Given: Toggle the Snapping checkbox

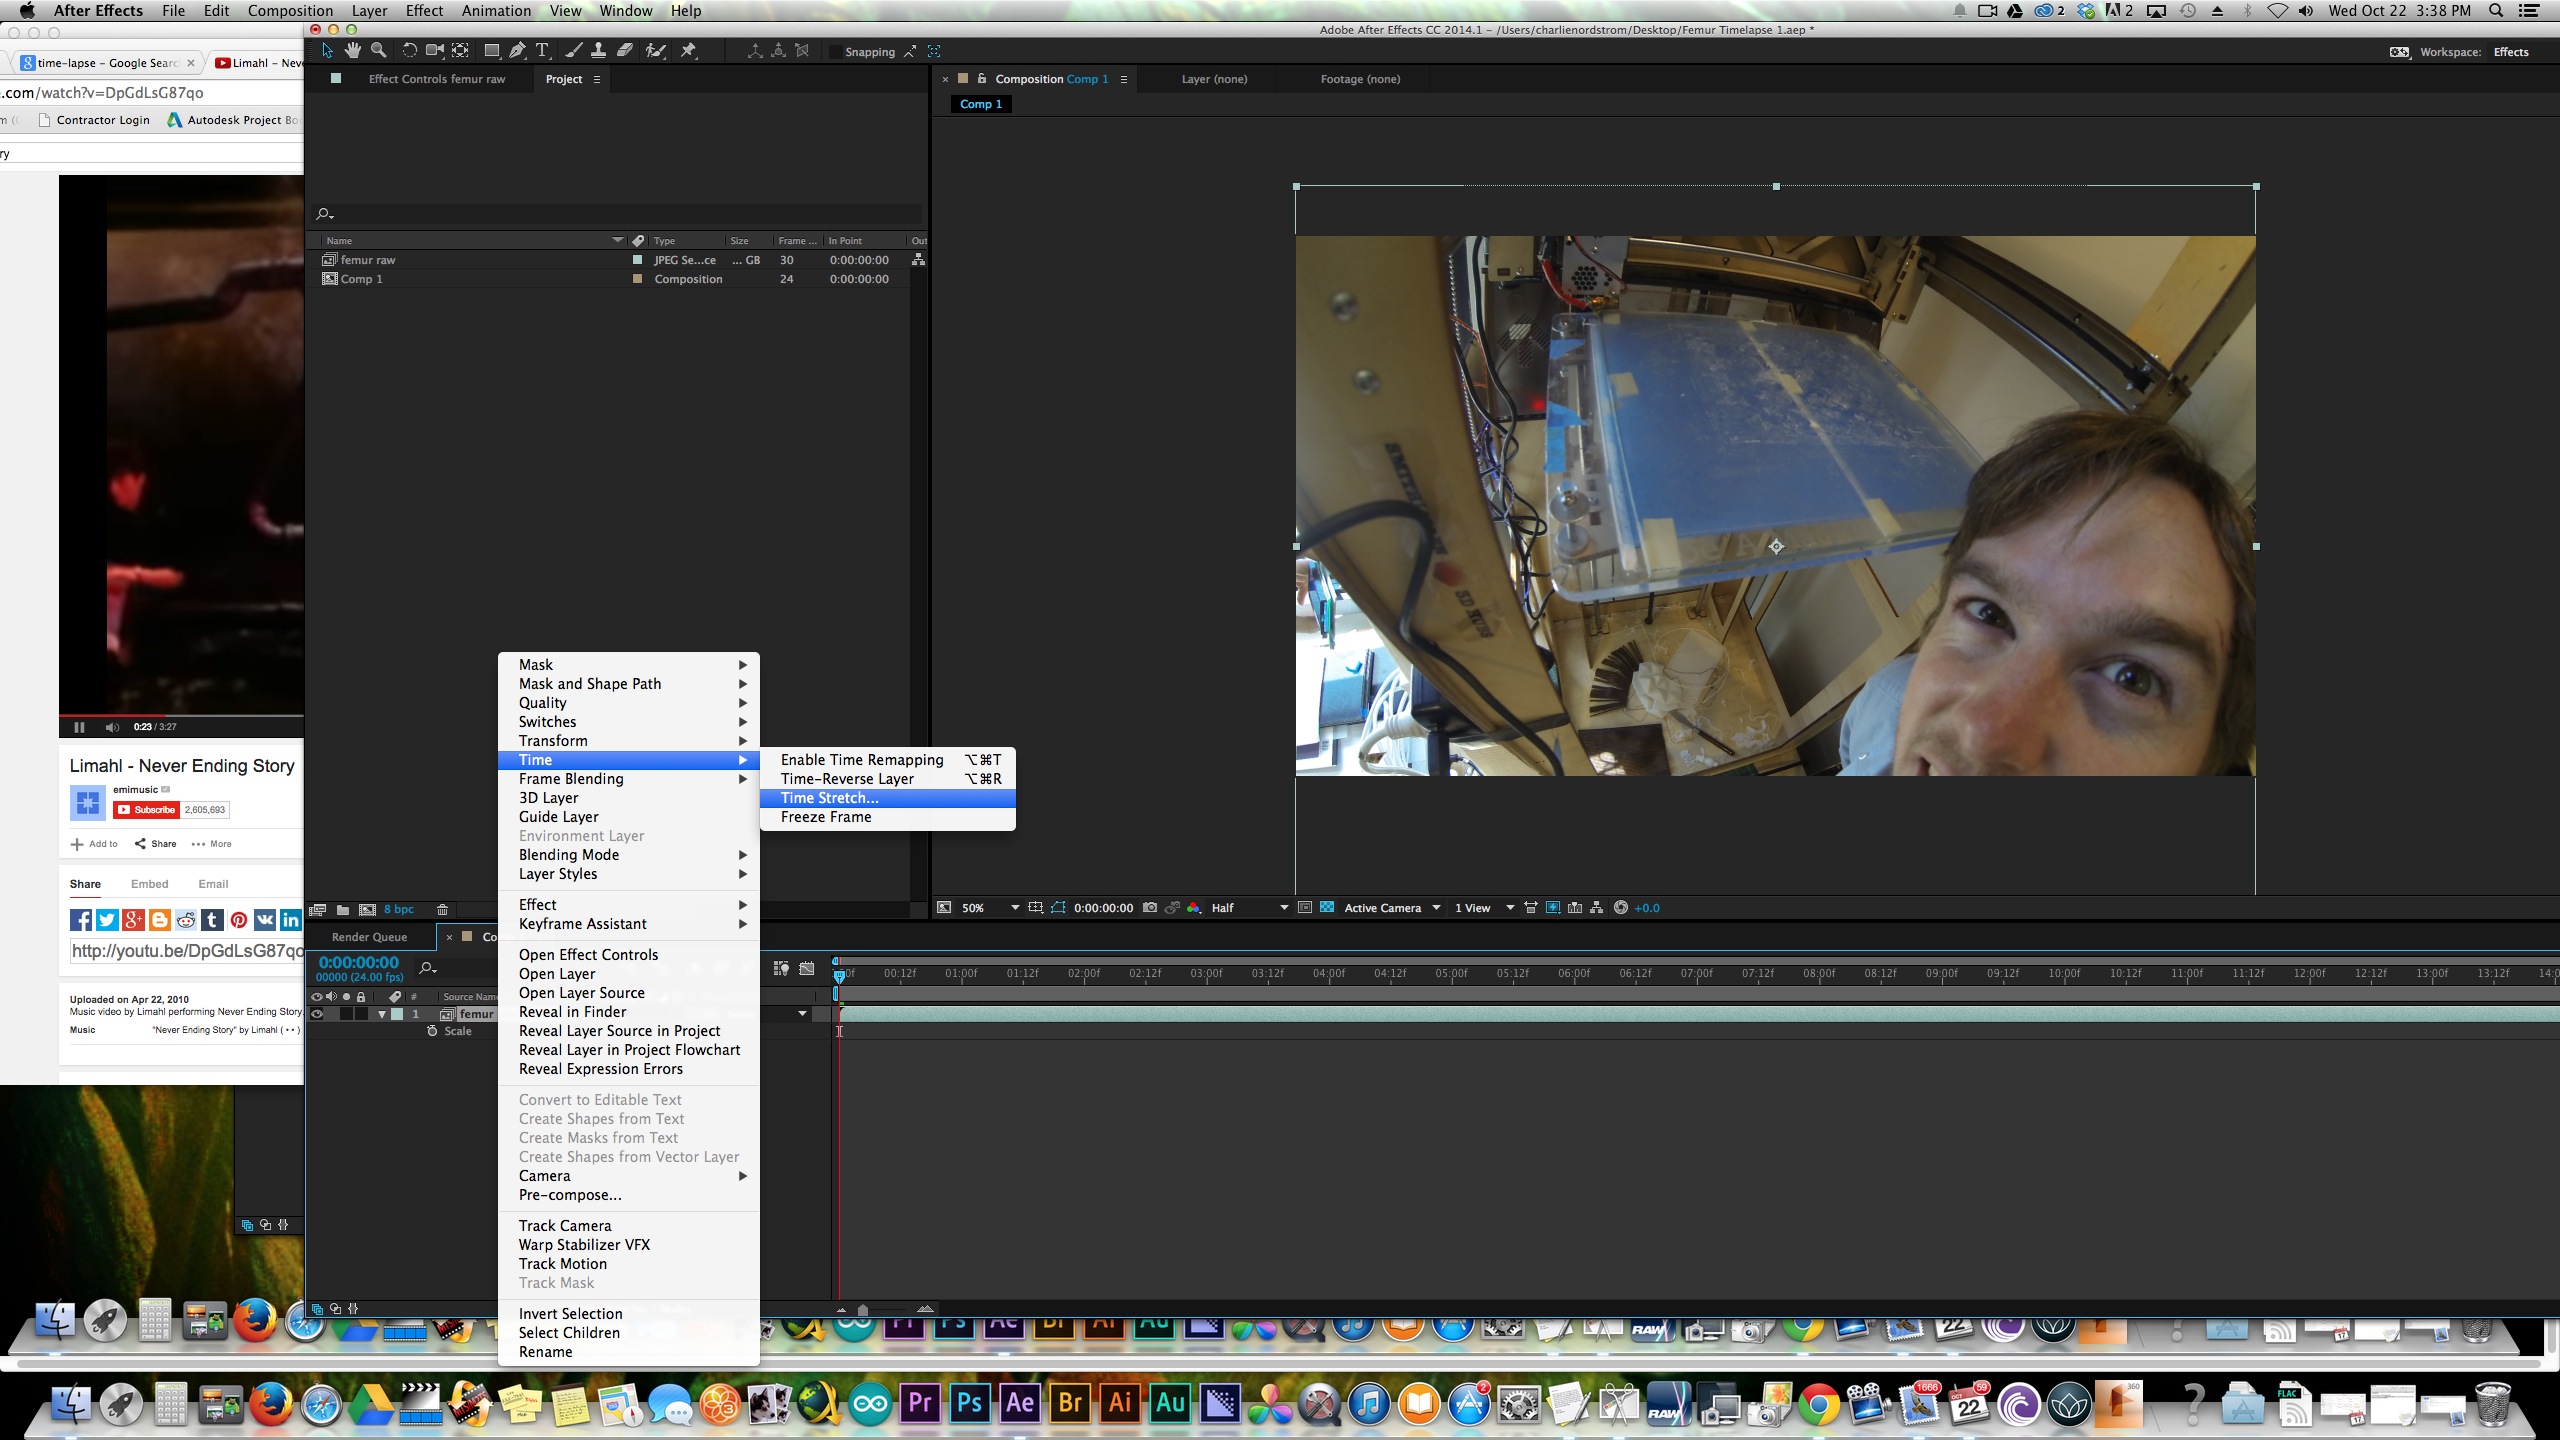Looking at the screenshot, I should [834, 52].
